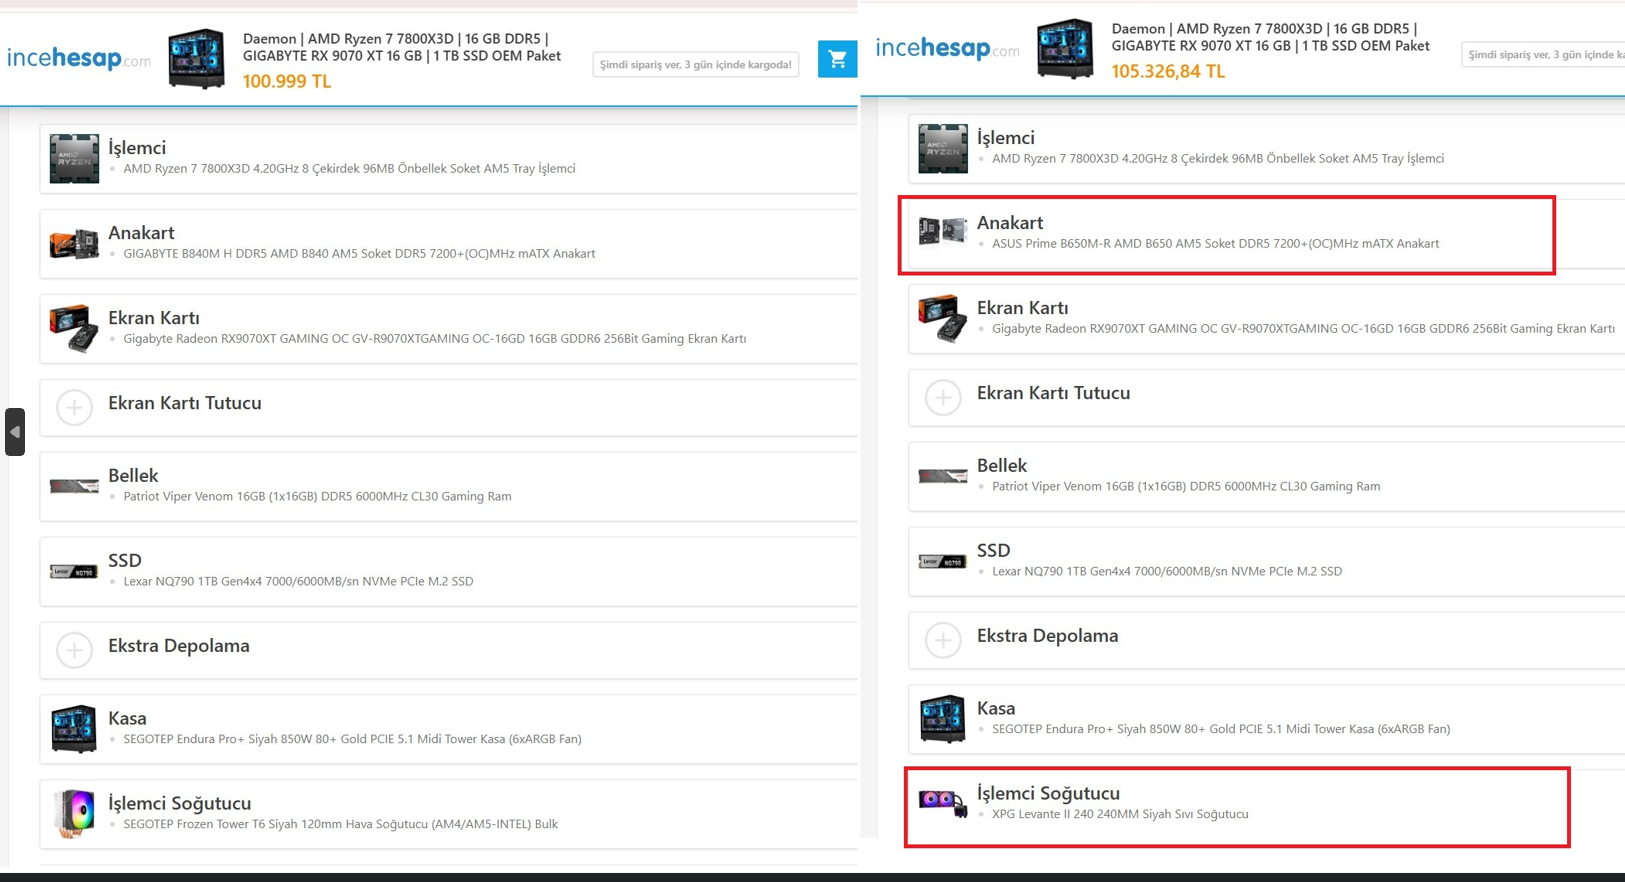Click the İşlemci Soğutucu heading, left page

click(180, 803)
